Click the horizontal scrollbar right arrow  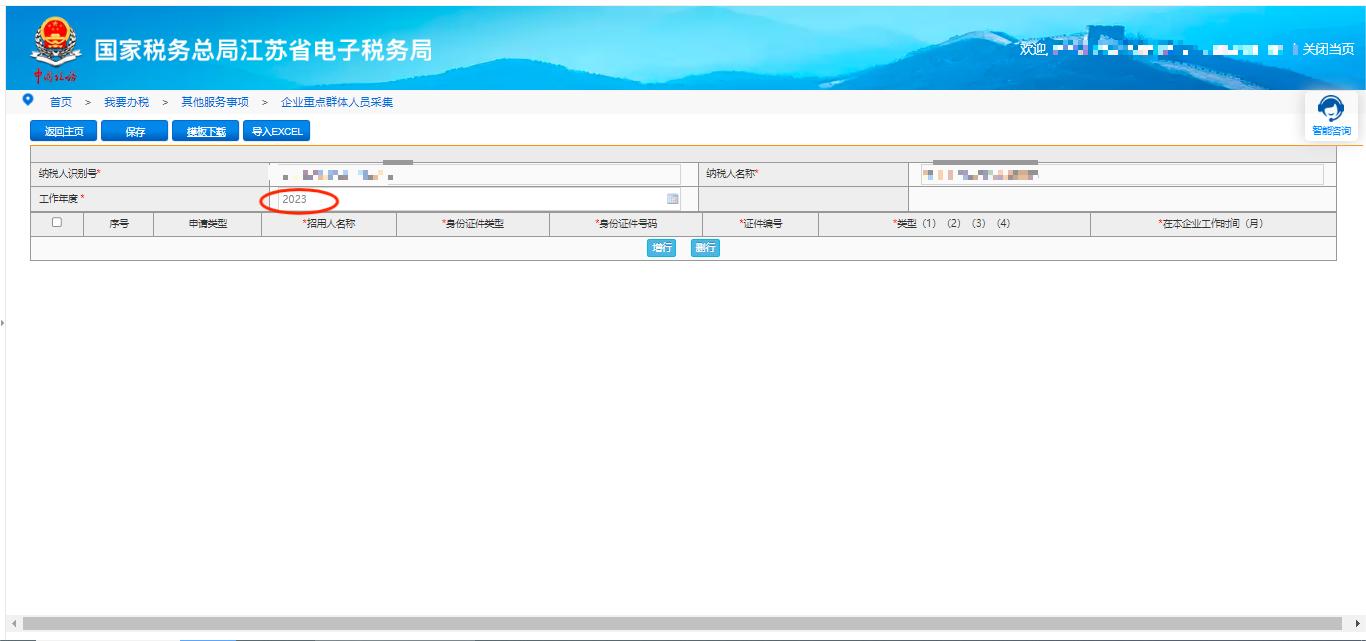click(1357, 623)
